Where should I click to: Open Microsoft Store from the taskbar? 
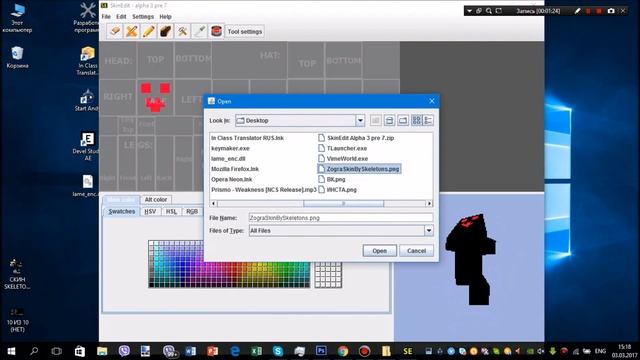click(x=80, y=351)
